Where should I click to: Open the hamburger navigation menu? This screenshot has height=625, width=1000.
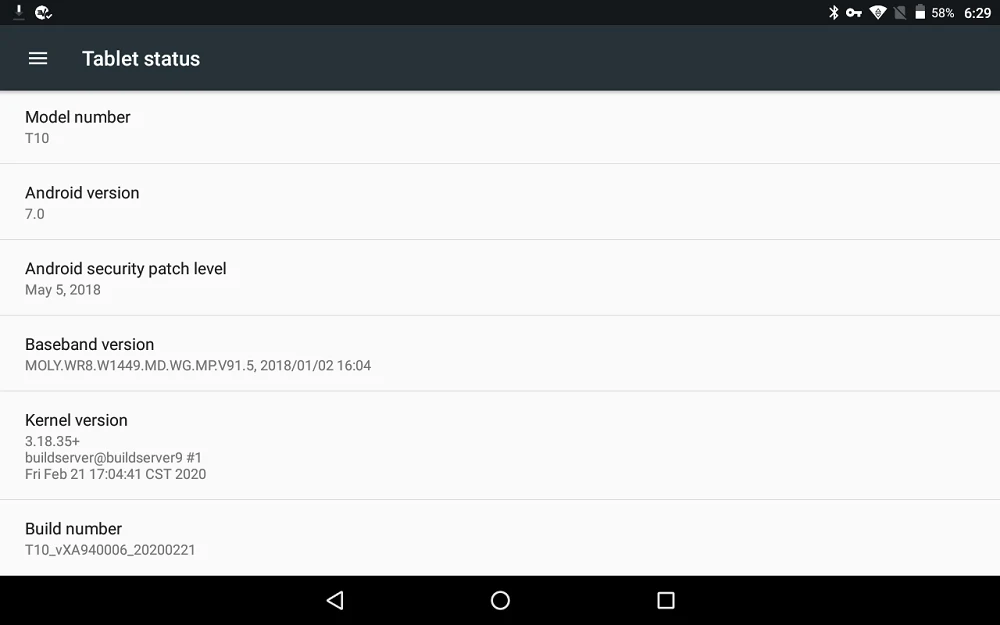tap(38, 59)
